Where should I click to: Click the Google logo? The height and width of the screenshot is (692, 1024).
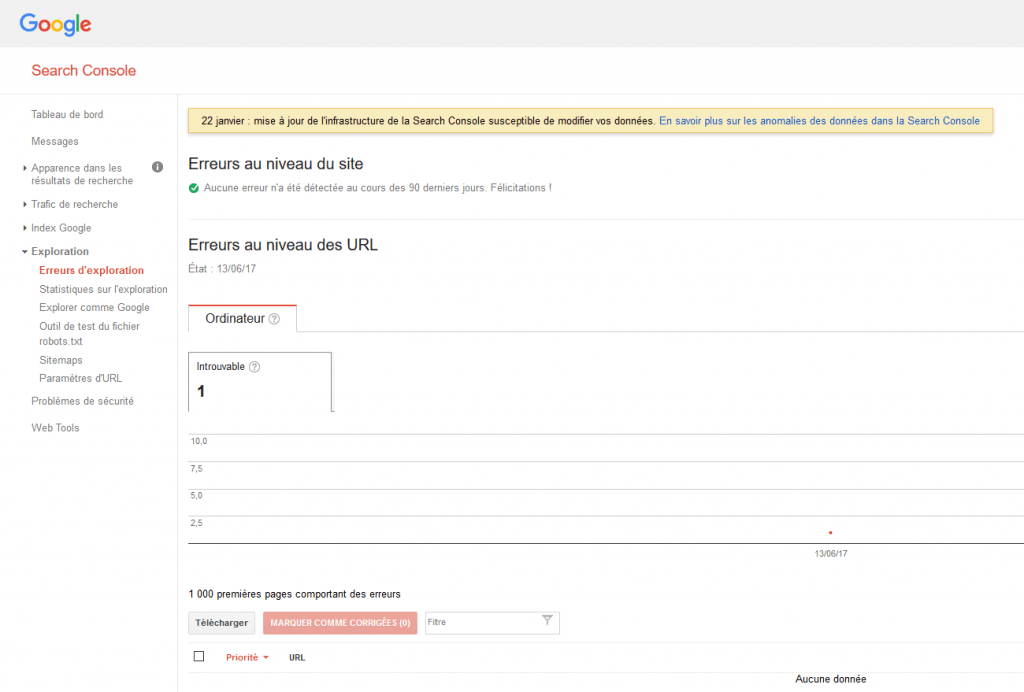[x=56, y=24]
